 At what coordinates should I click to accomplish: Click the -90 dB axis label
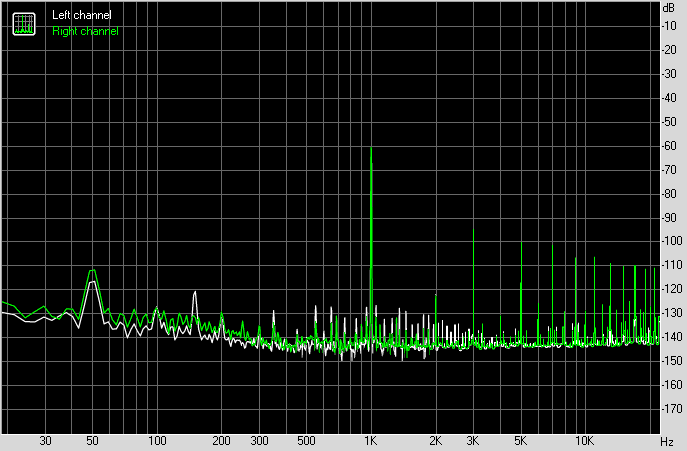coord(669,217)
